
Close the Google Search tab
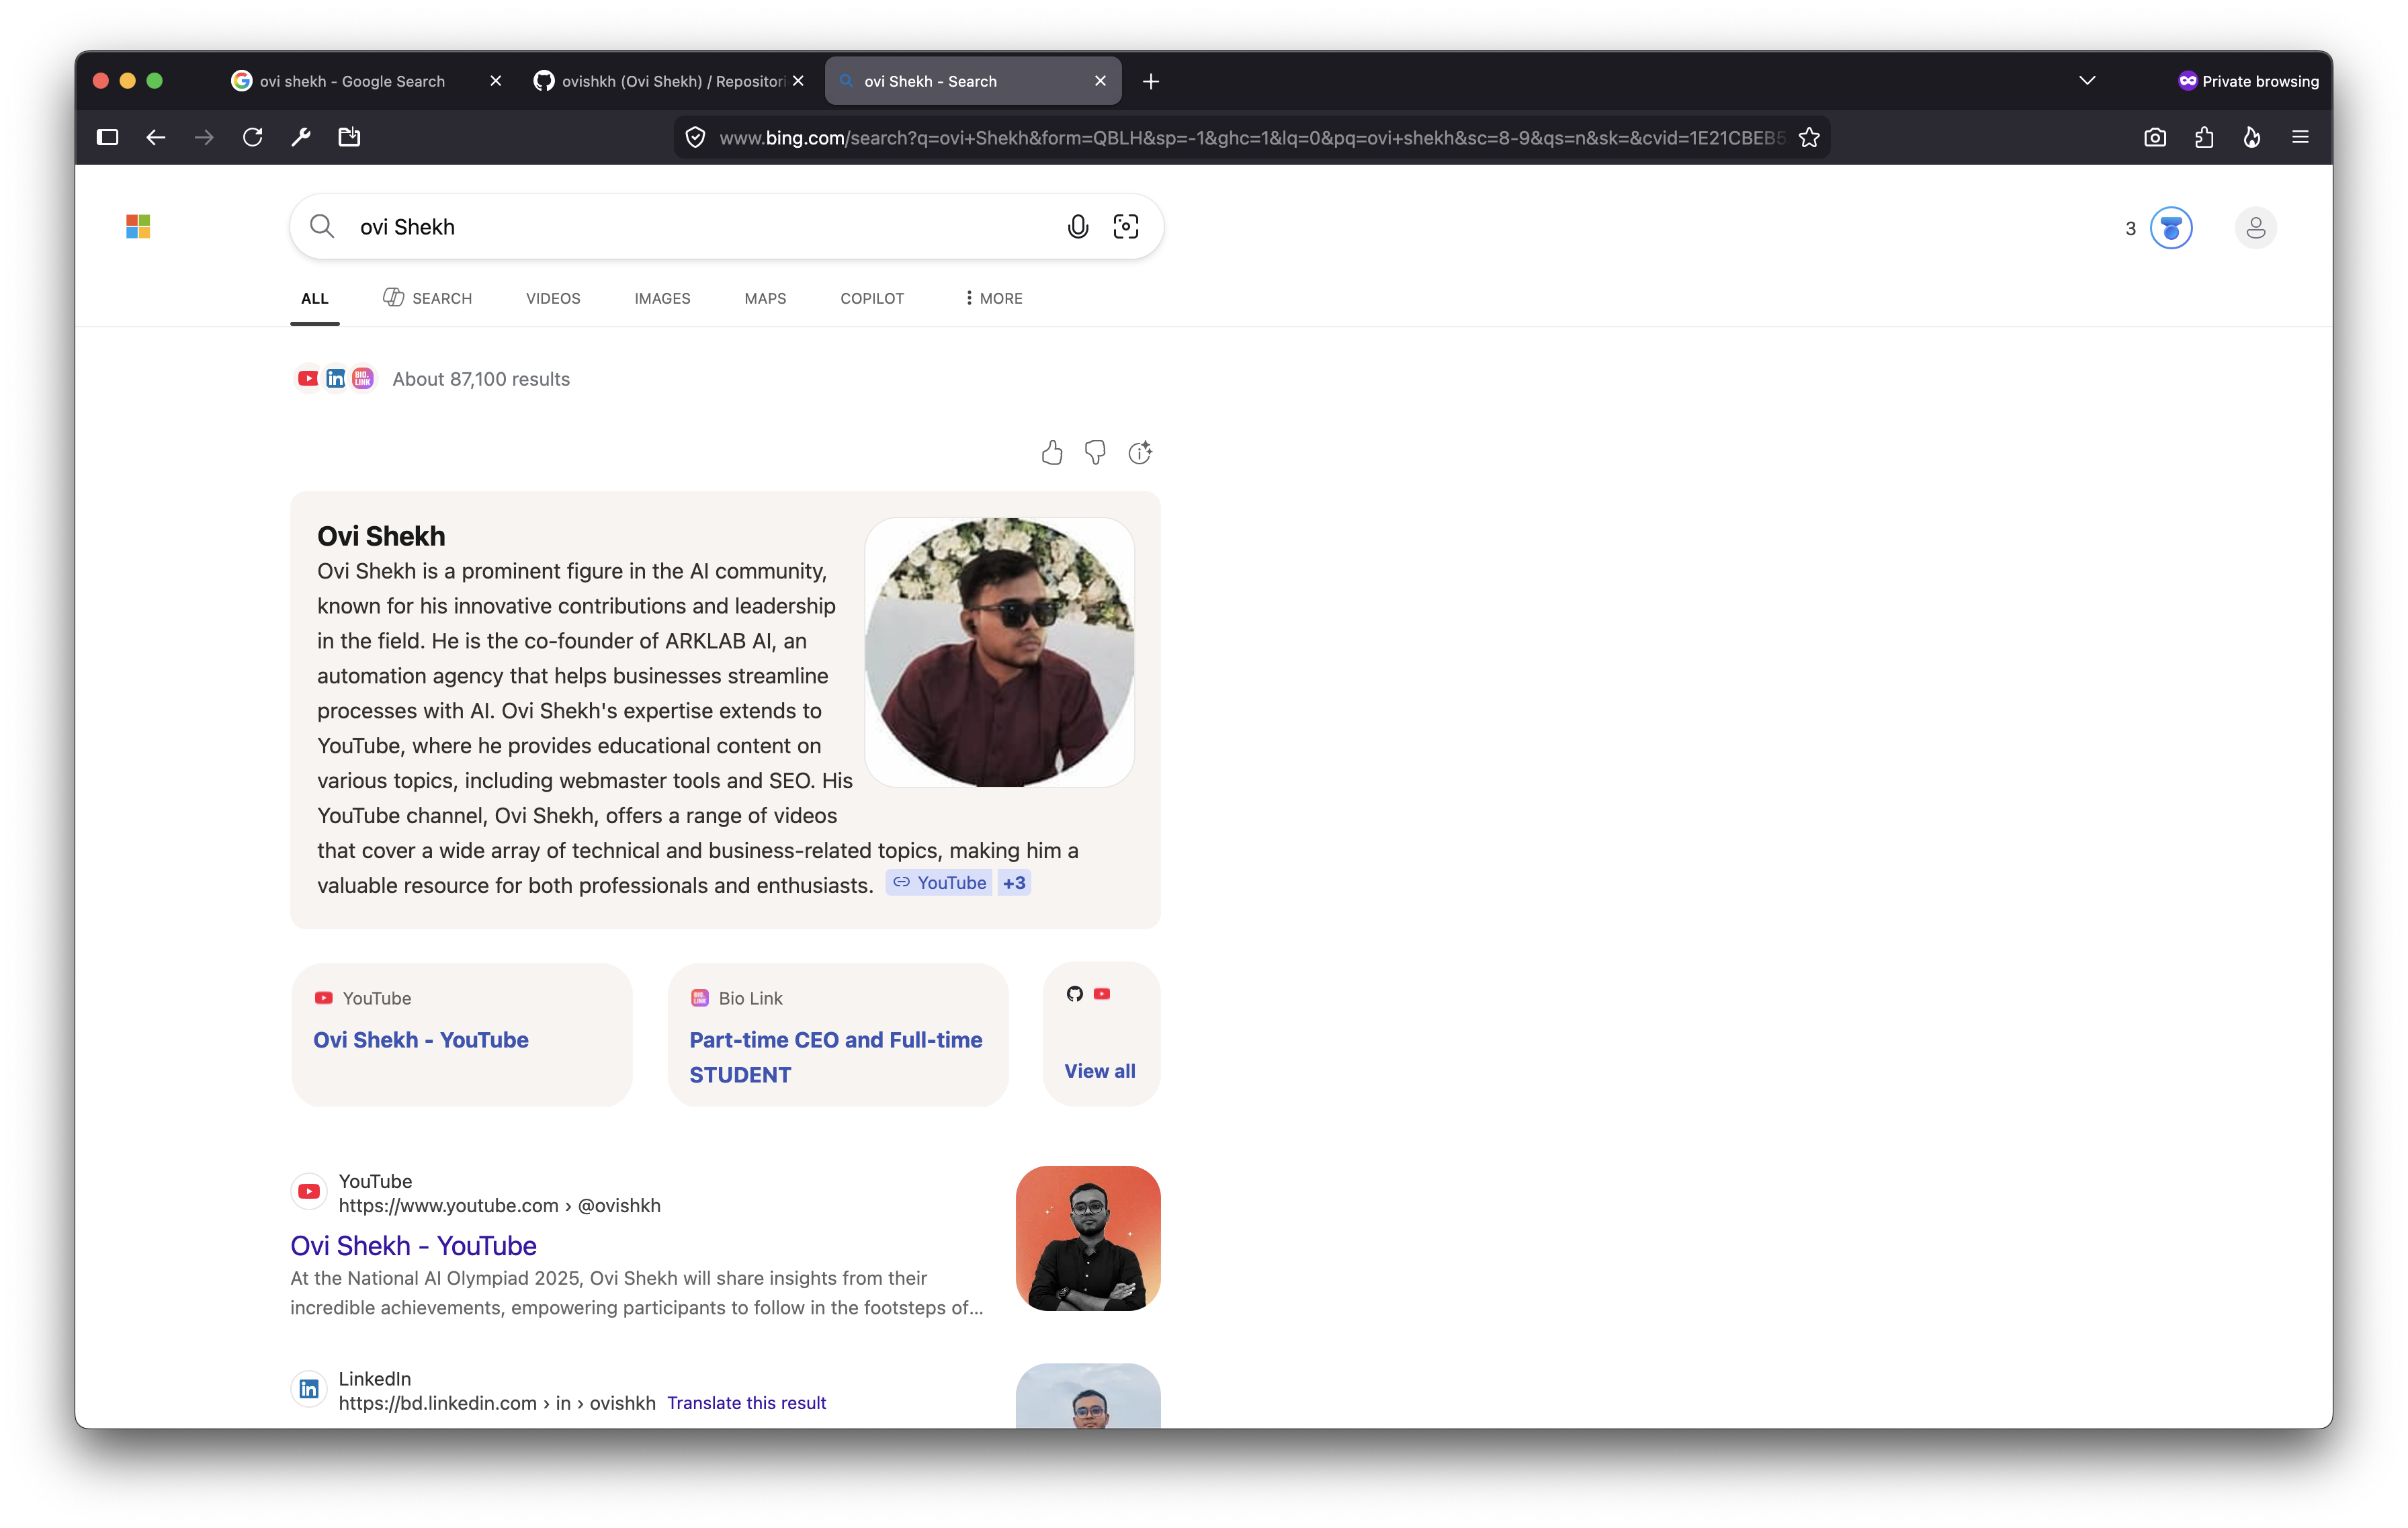[496, 81]
